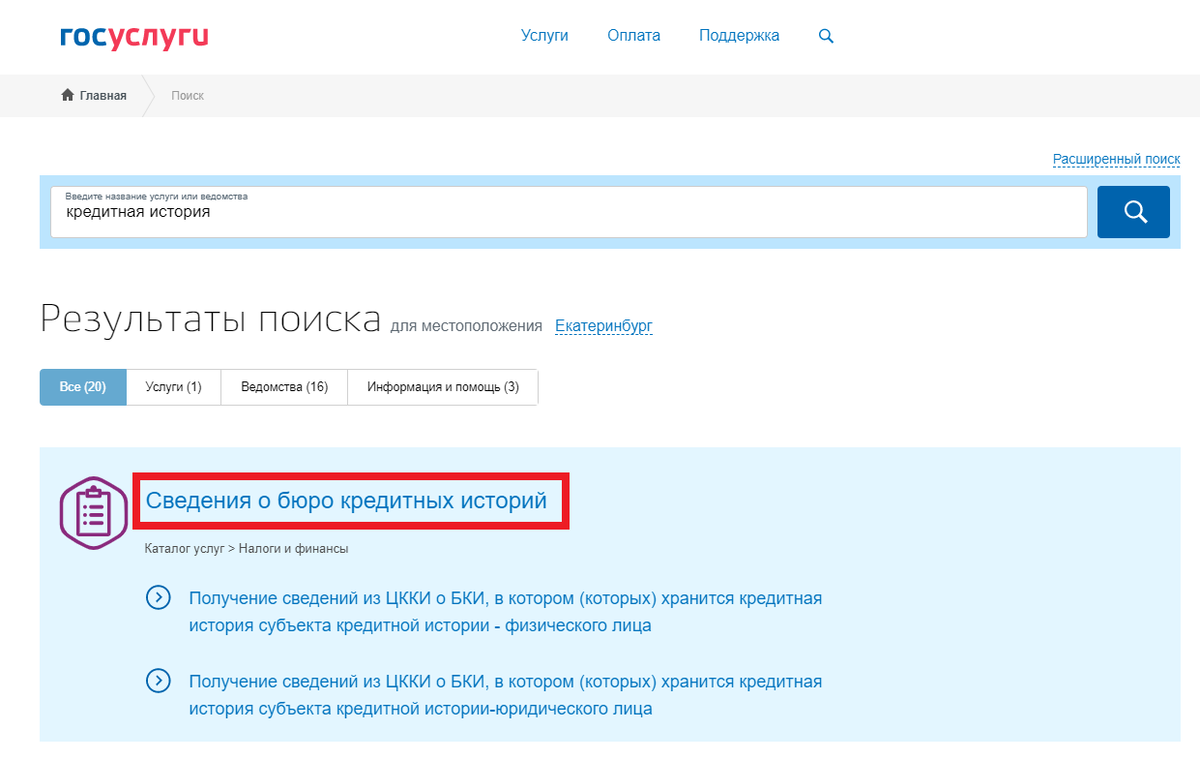Open search via header magnifier icon
The width and height of the screenshot is (1200, 760).
point(826,36)
